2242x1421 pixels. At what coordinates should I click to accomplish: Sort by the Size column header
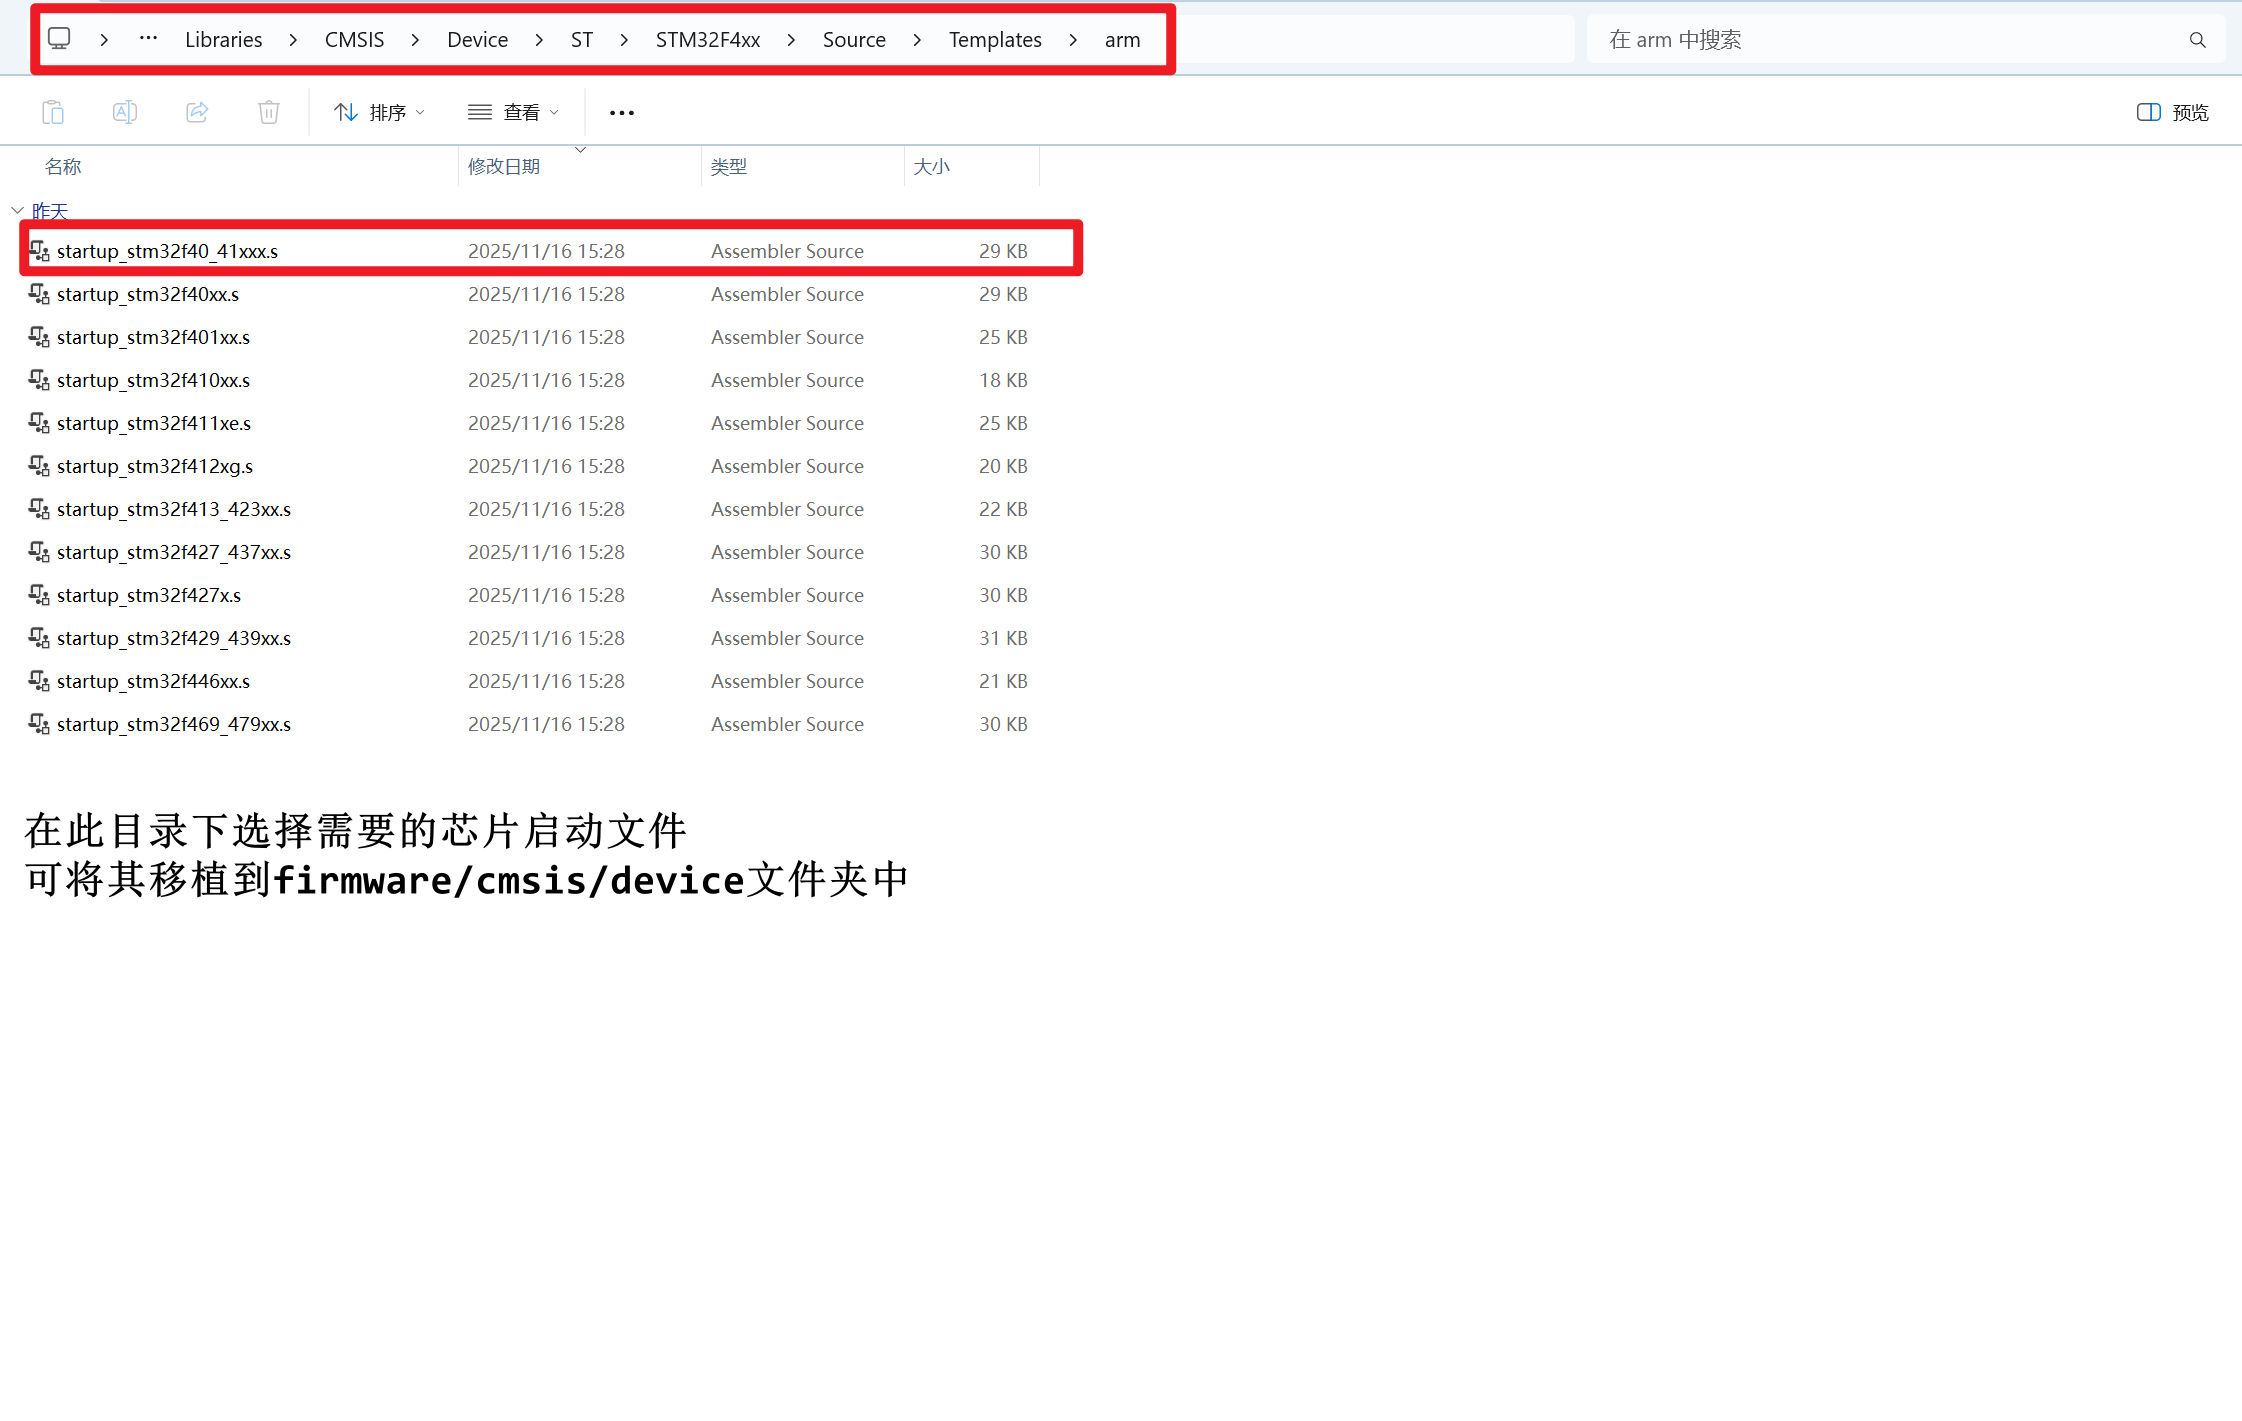pos(931,167)
